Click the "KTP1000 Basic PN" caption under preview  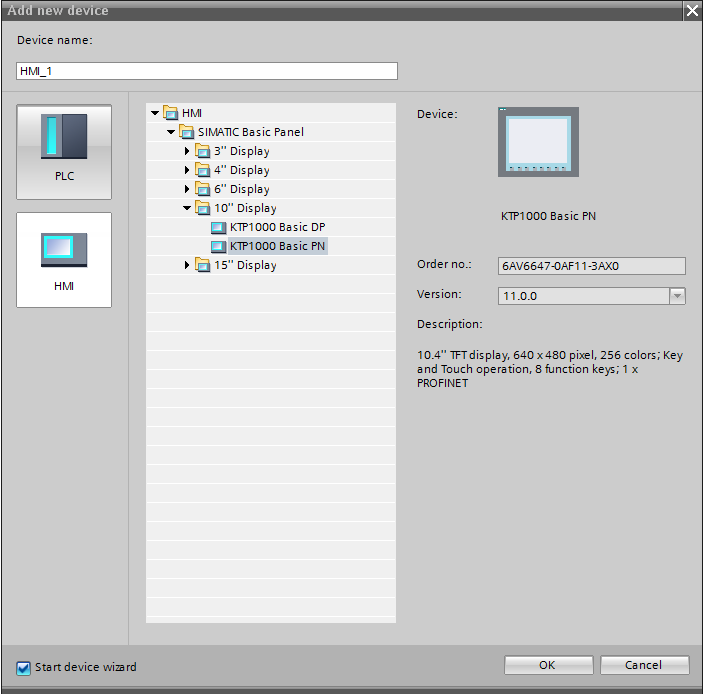tap(548, 216)
